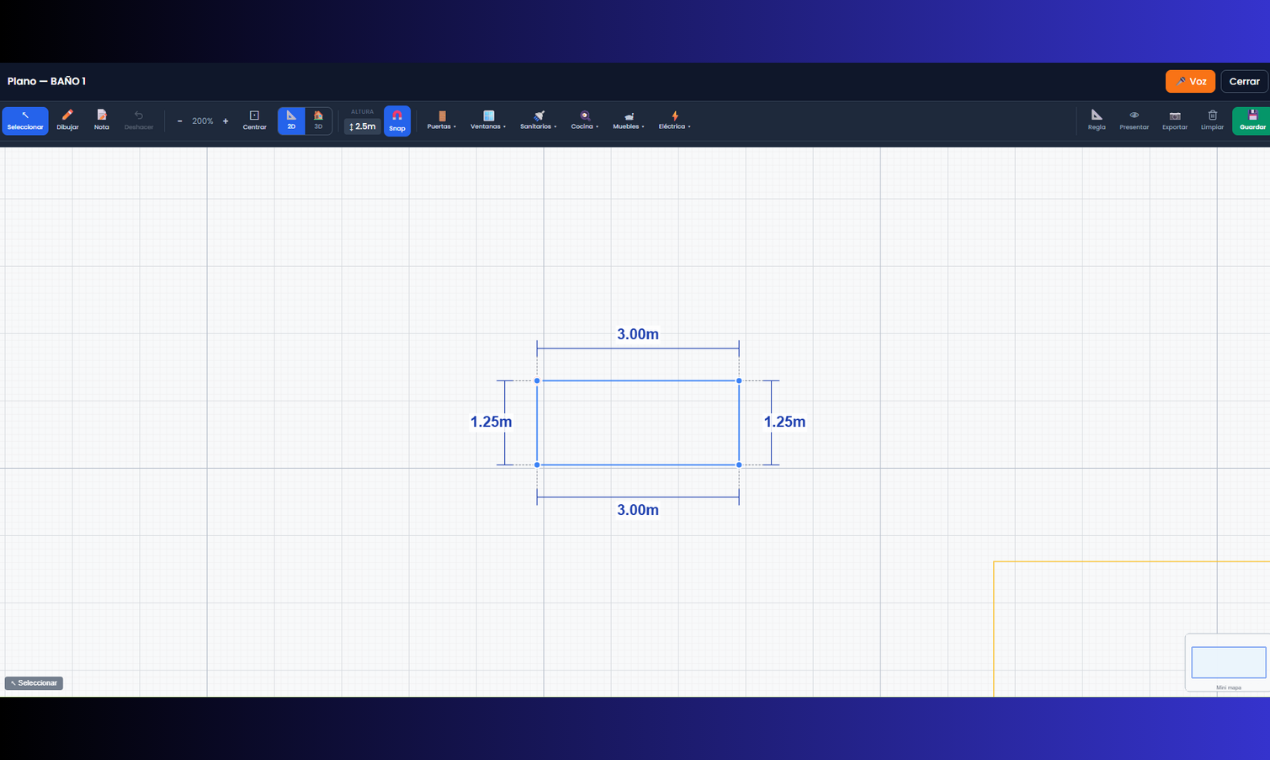Click the left 1.25m dimension label
This screenshot has height=760, width=1270.
click(x=491, y=422)
